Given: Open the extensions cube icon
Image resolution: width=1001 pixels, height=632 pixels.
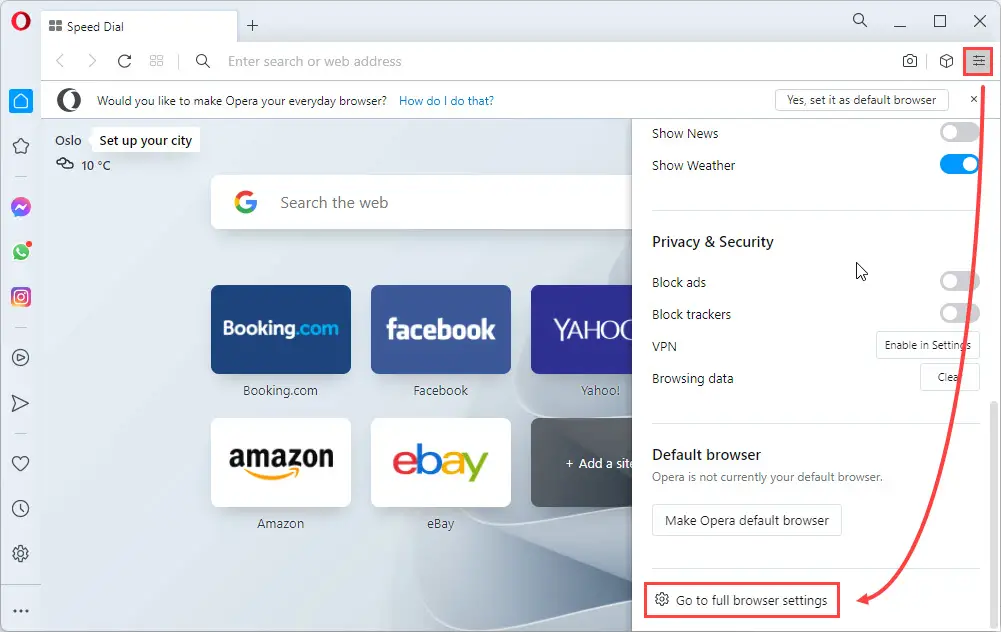Looking at the screenshot, I should pos(946,61).
